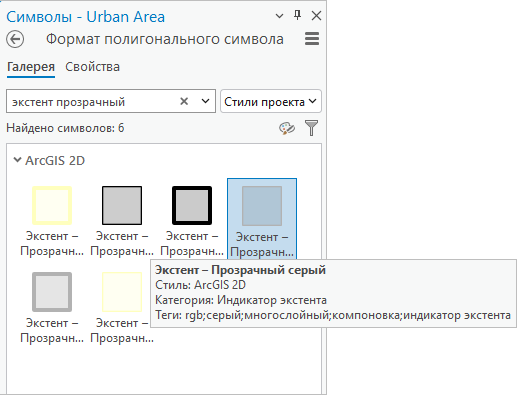This screenshot has width=517, height=395.
Task: Select the pale yellow borderless extent symbol
Action: coord(122,308)
